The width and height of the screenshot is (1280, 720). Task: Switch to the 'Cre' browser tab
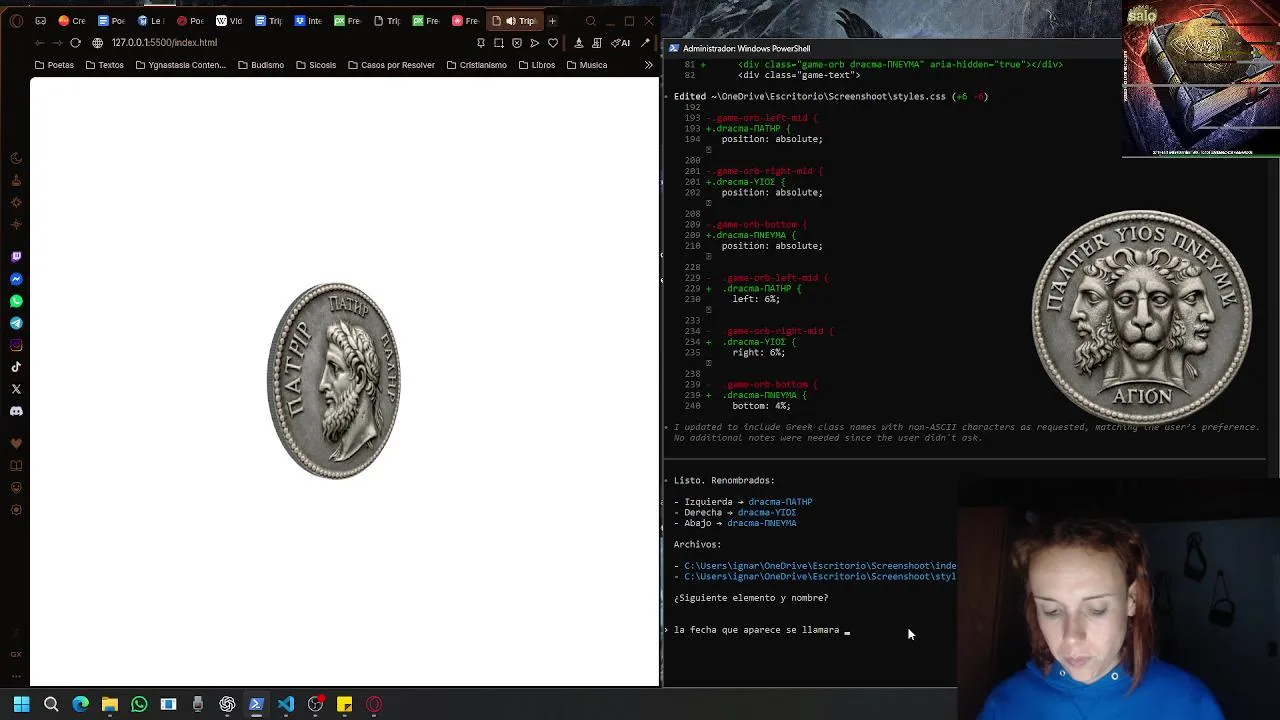(x=72, y=21)
